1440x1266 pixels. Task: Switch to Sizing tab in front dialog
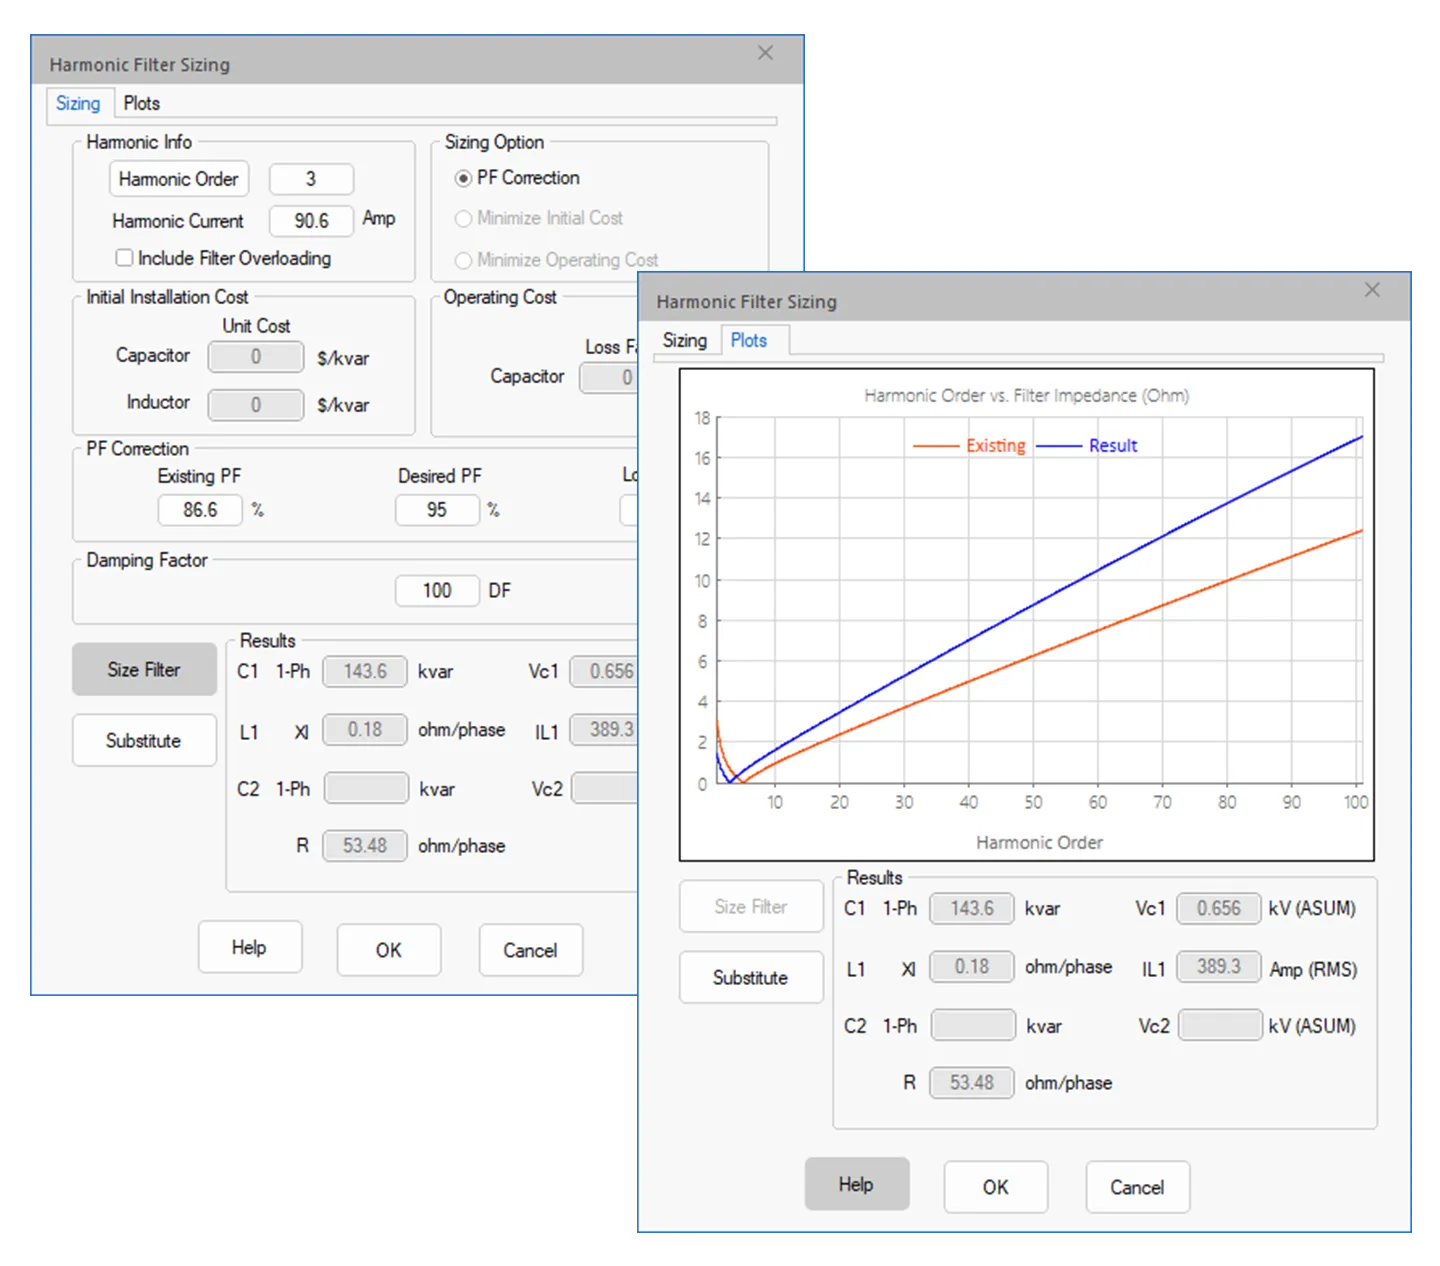684,340
